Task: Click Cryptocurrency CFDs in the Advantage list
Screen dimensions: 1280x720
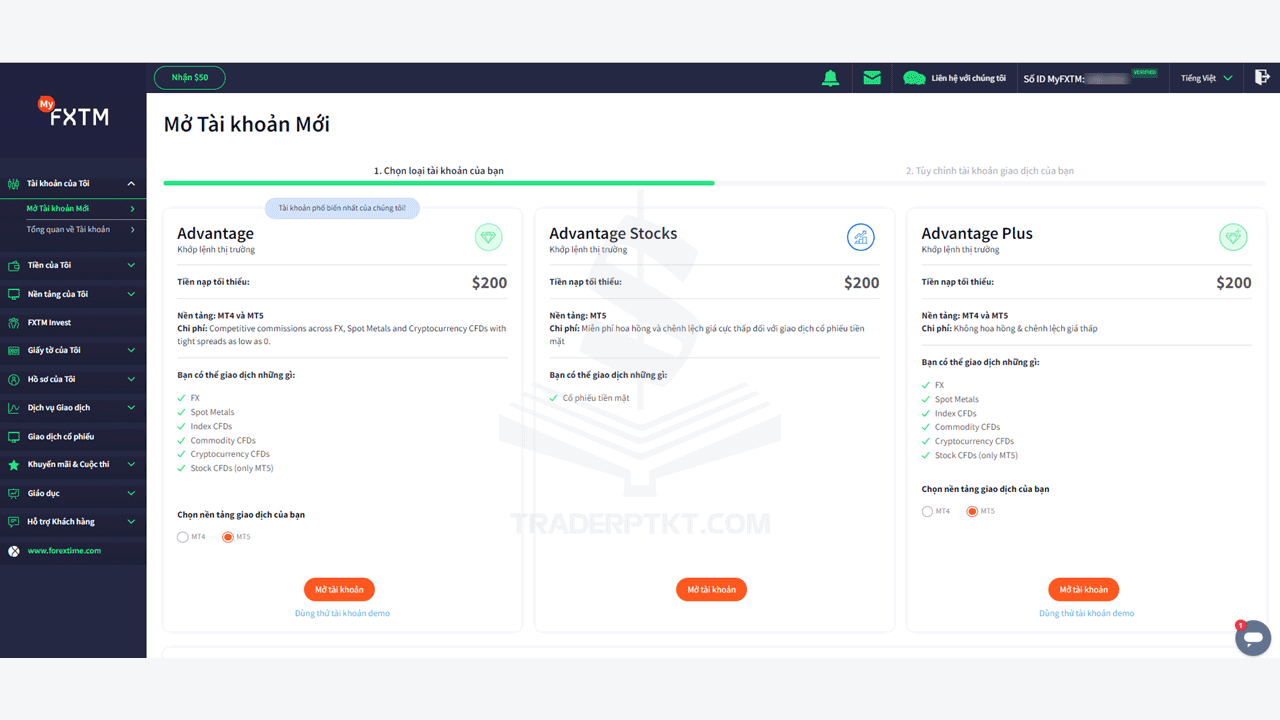Action: click(230, 455)
